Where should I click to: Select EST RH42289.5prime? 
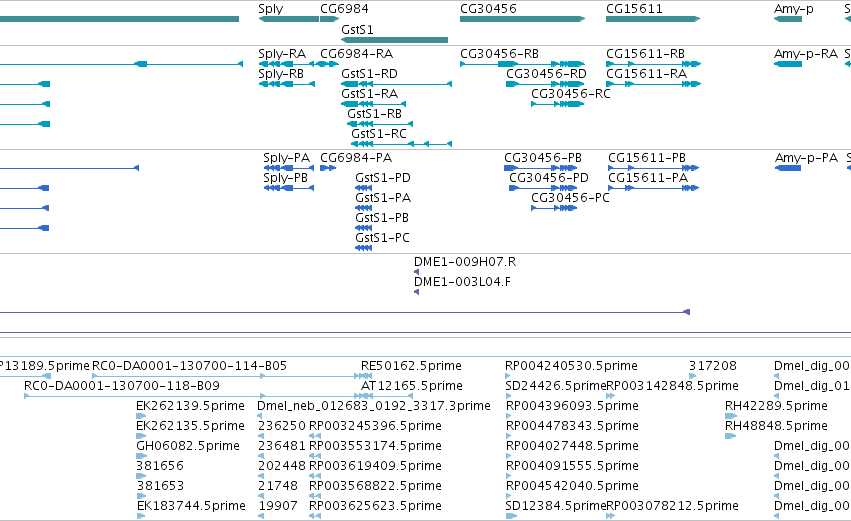point(777,406)
